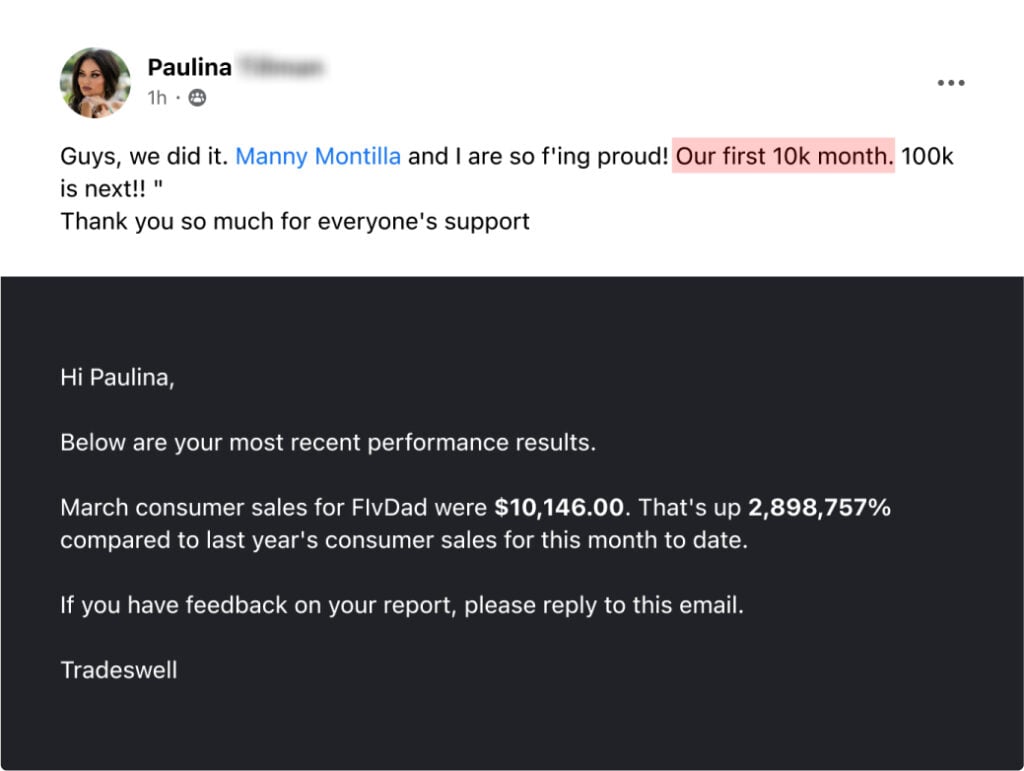Viewport: 1024px width, 771px height.
Task: Click the highlighted 'Our first 10k month.' text
Action: click(x=784, y=156)
